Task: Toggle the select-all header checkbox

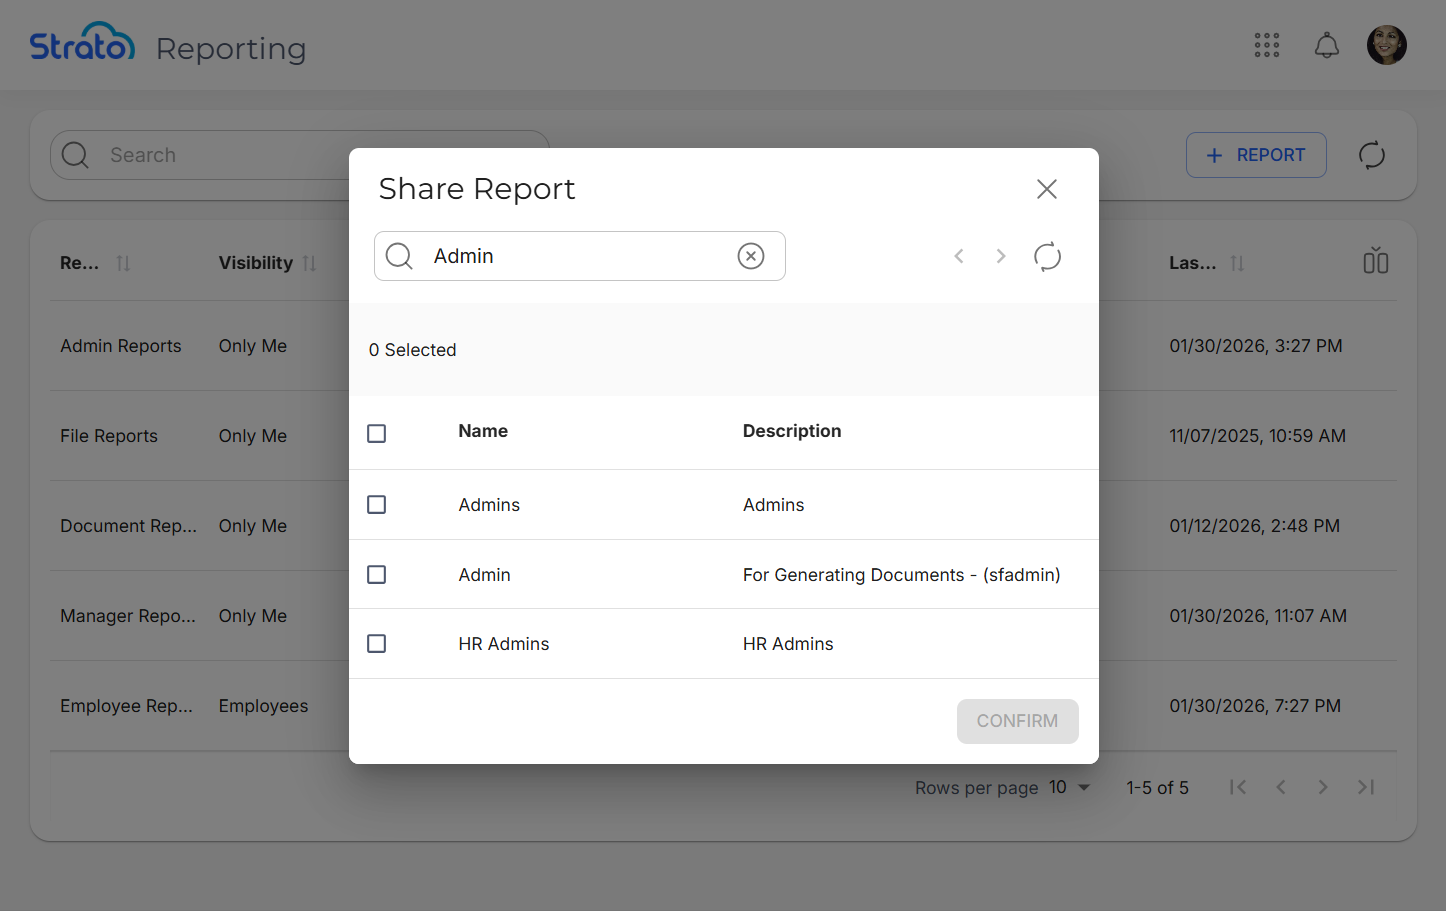Action: (x=377, y=433)
